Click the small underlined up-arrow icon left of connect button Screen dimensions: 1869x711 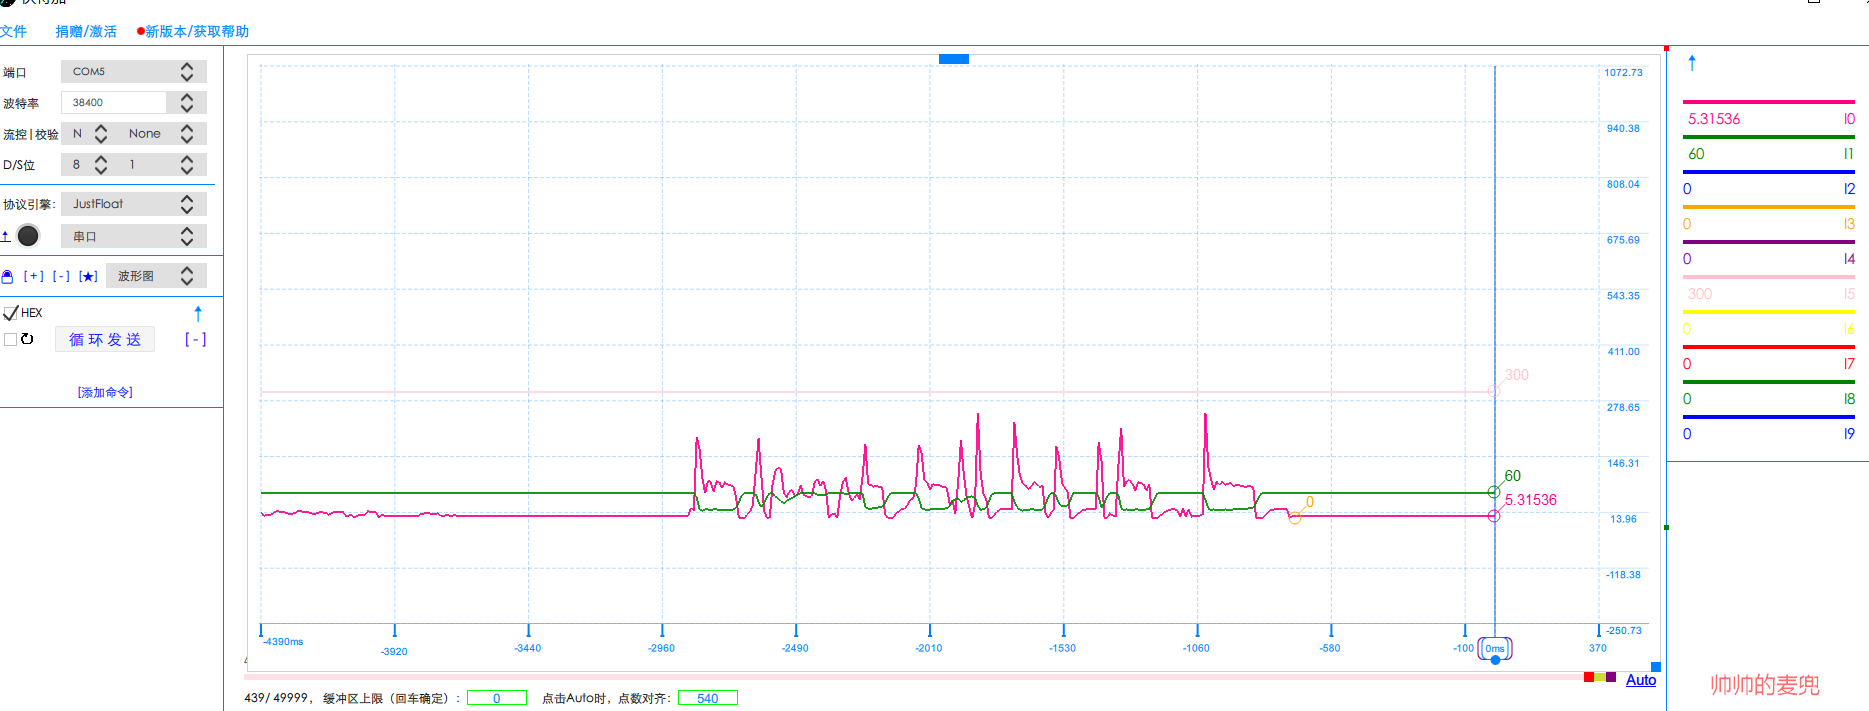[x=5, y=236]
